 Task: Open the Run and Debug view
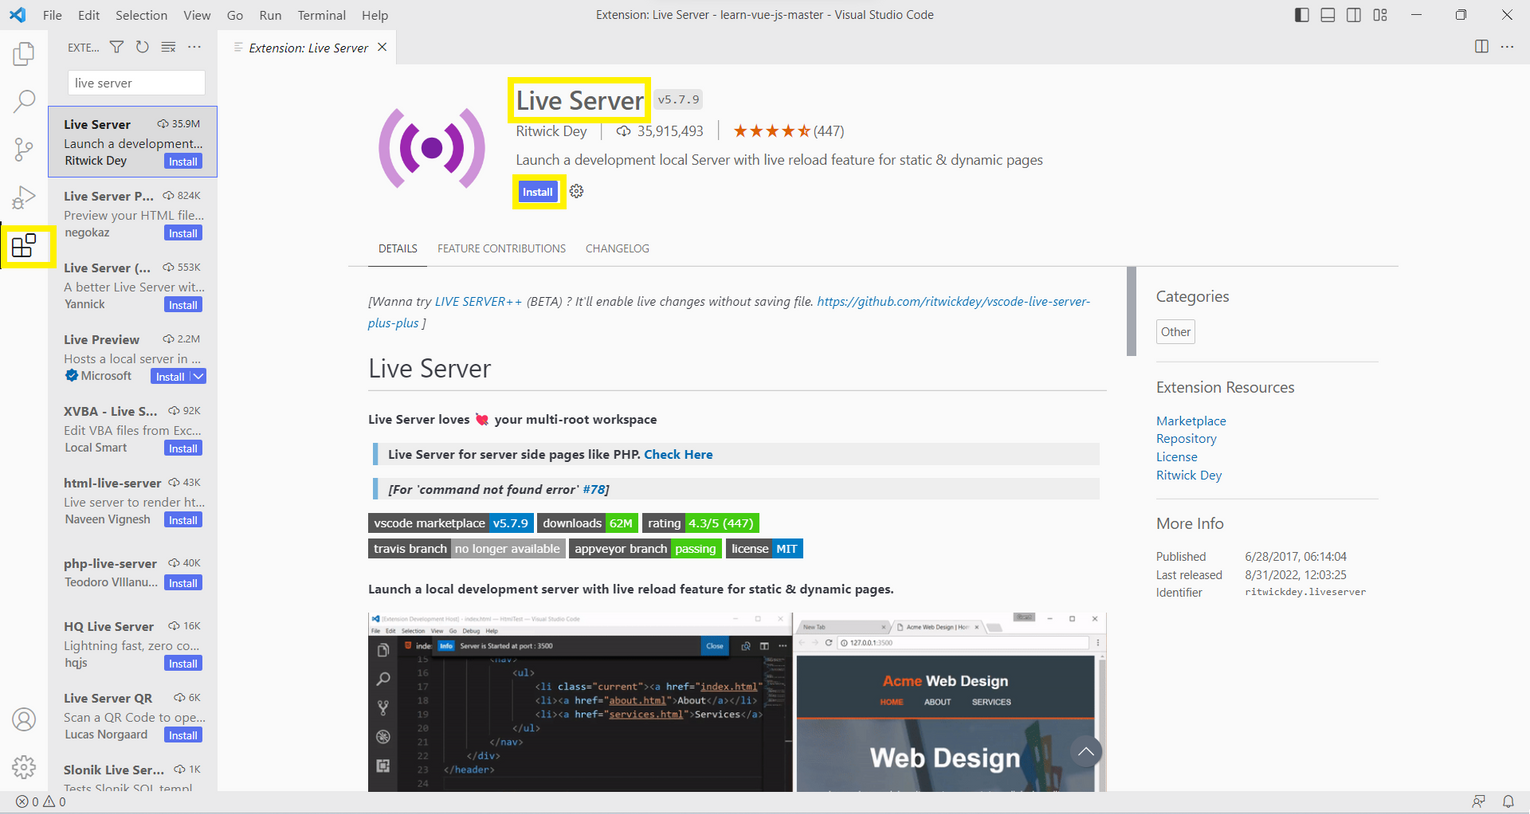[x=24, y=197]
